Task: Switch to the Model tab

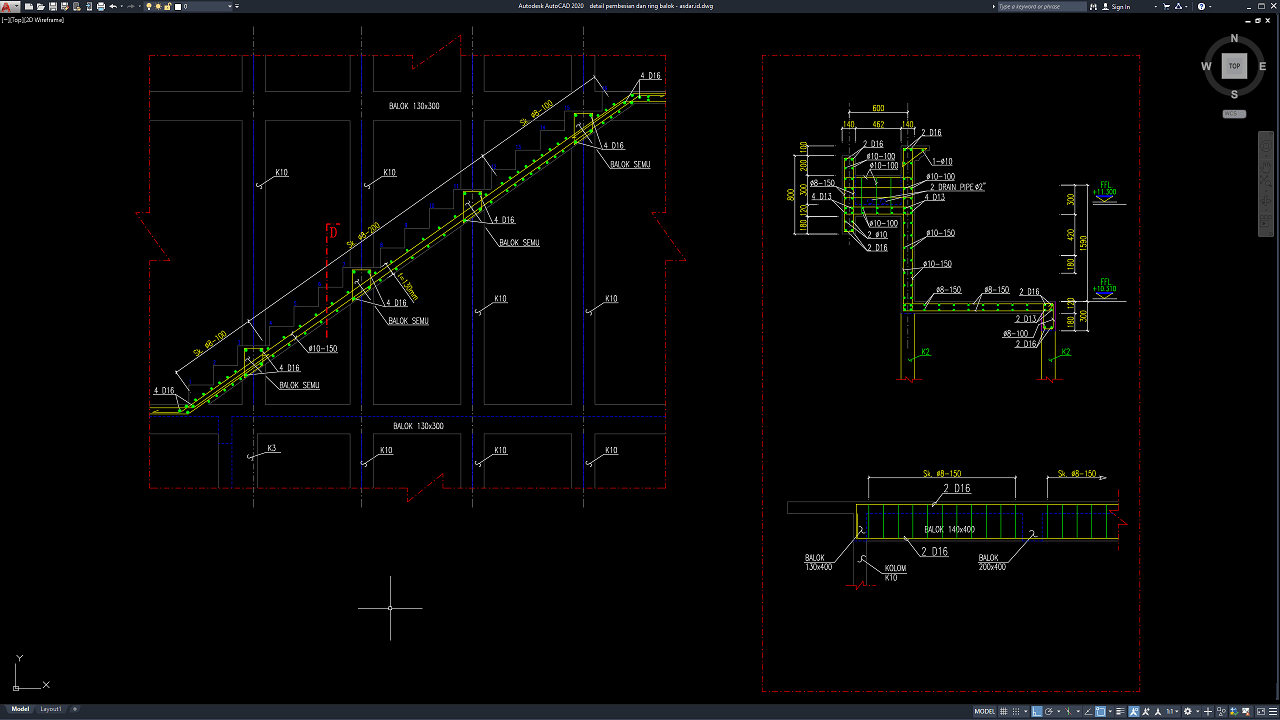Action: click(x=20, y=709)
